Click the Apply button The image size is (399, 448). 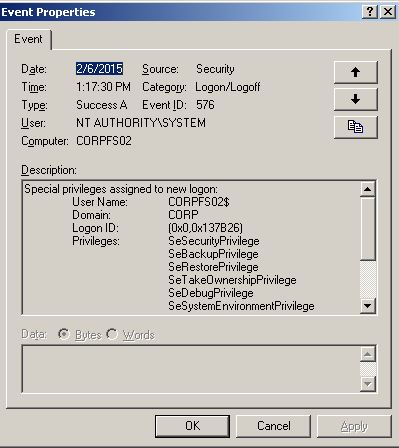pos(354,426)
